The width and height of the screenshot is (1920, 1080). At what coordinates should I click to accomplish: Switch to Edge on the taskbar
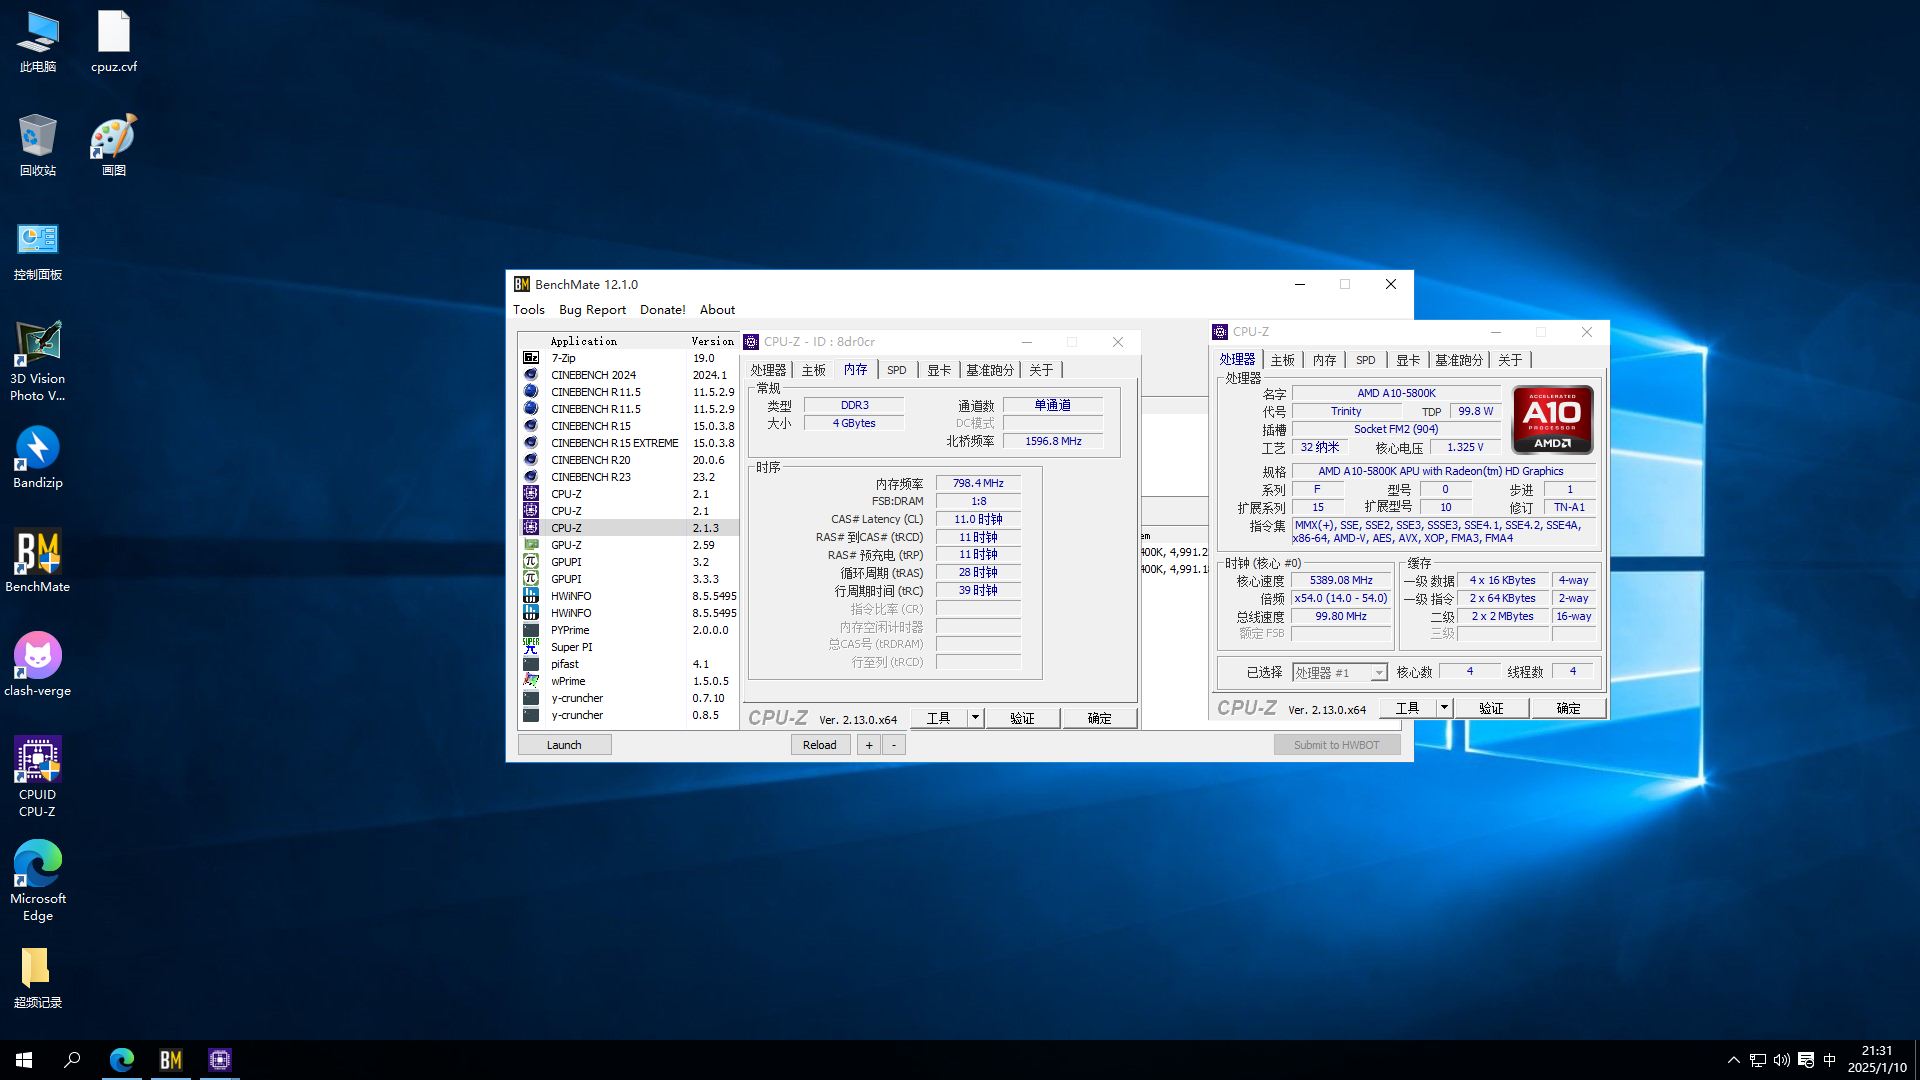[x=122, y=1060]
